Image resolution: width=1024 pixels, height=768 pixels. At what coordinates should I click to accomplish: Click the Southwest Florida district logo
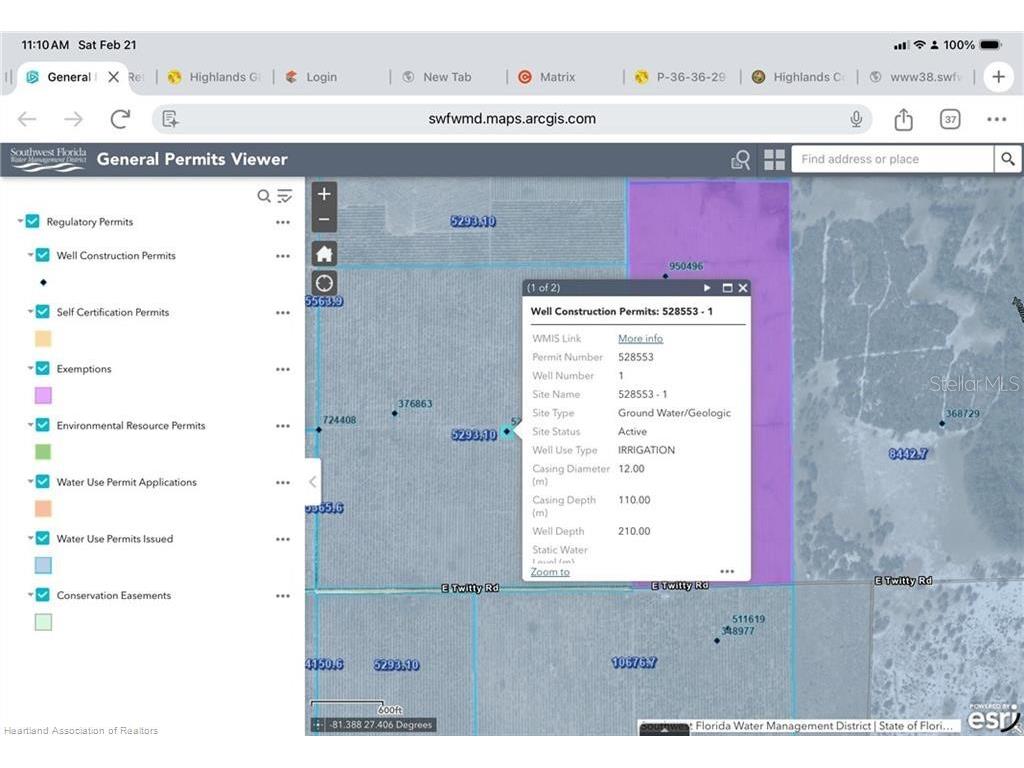point(48,159)
